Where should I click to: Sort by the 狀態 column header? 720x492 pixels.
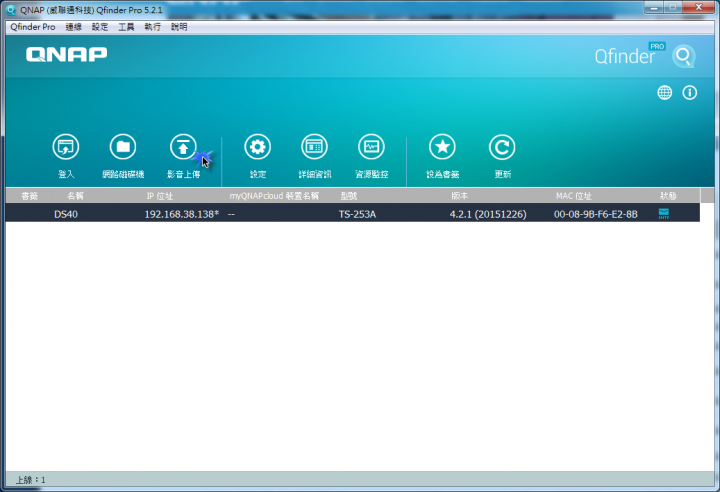(668, 196)
